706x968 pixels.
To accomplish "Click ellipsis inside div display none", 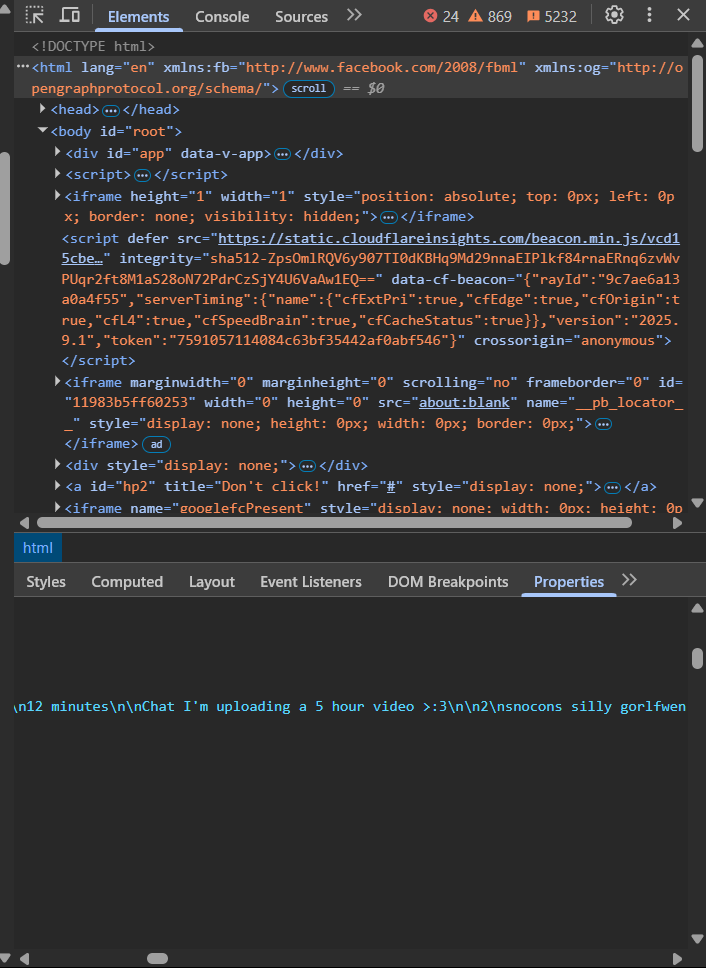I will tap(307, 466).
